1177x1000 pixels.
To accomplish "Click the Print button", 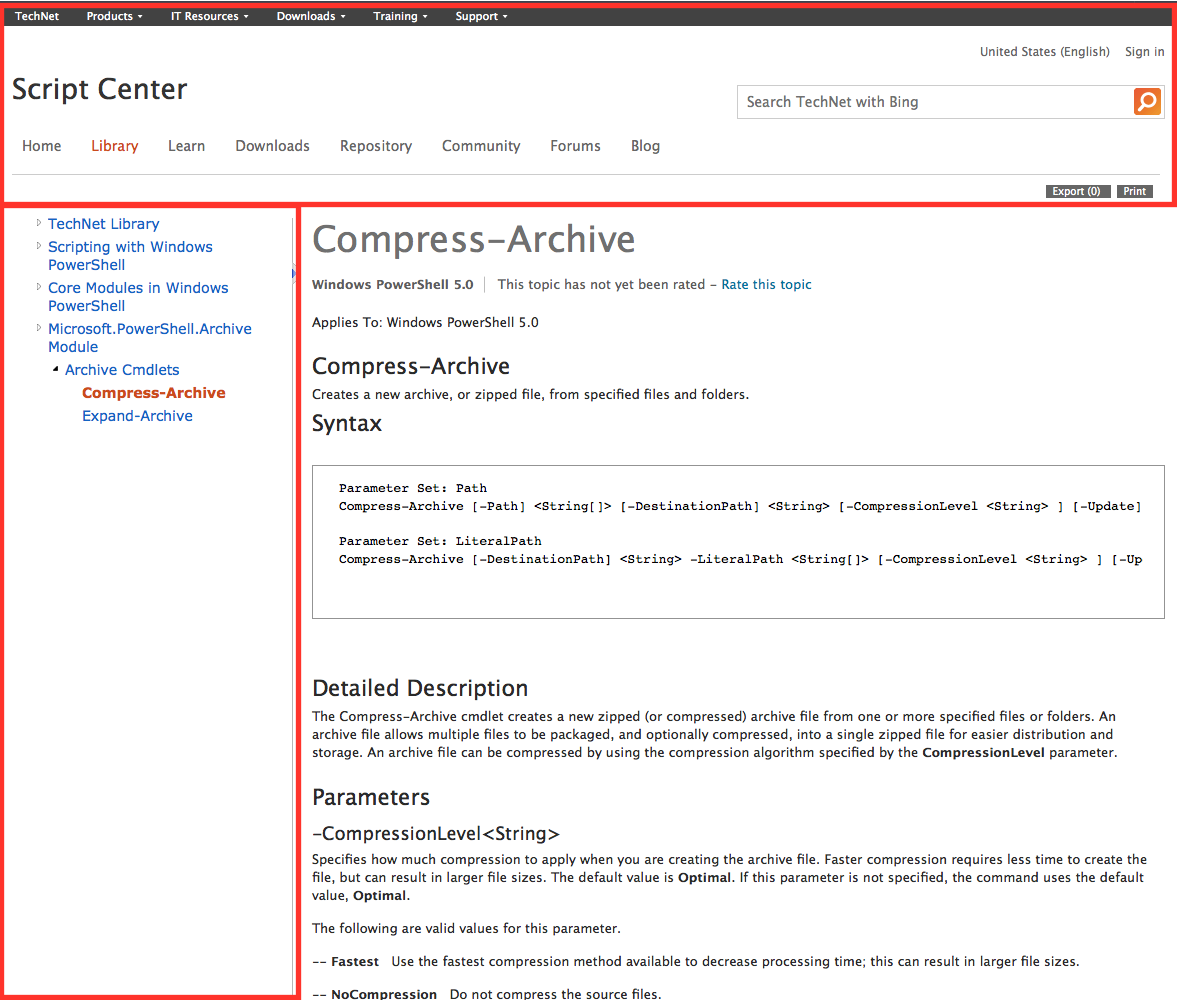I will [x=1134, y=191].
